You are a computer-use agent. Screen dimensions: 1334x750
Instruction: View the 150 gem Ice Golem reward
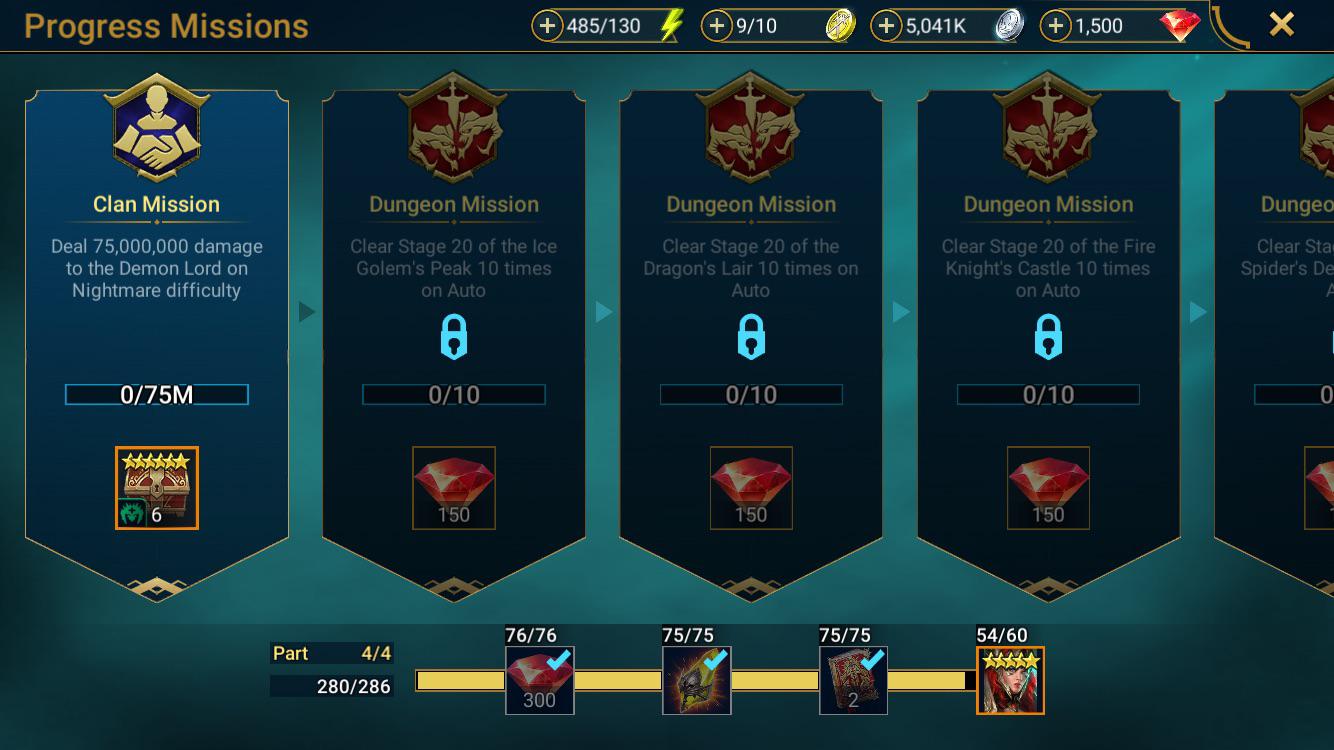(x=454, y=488)
